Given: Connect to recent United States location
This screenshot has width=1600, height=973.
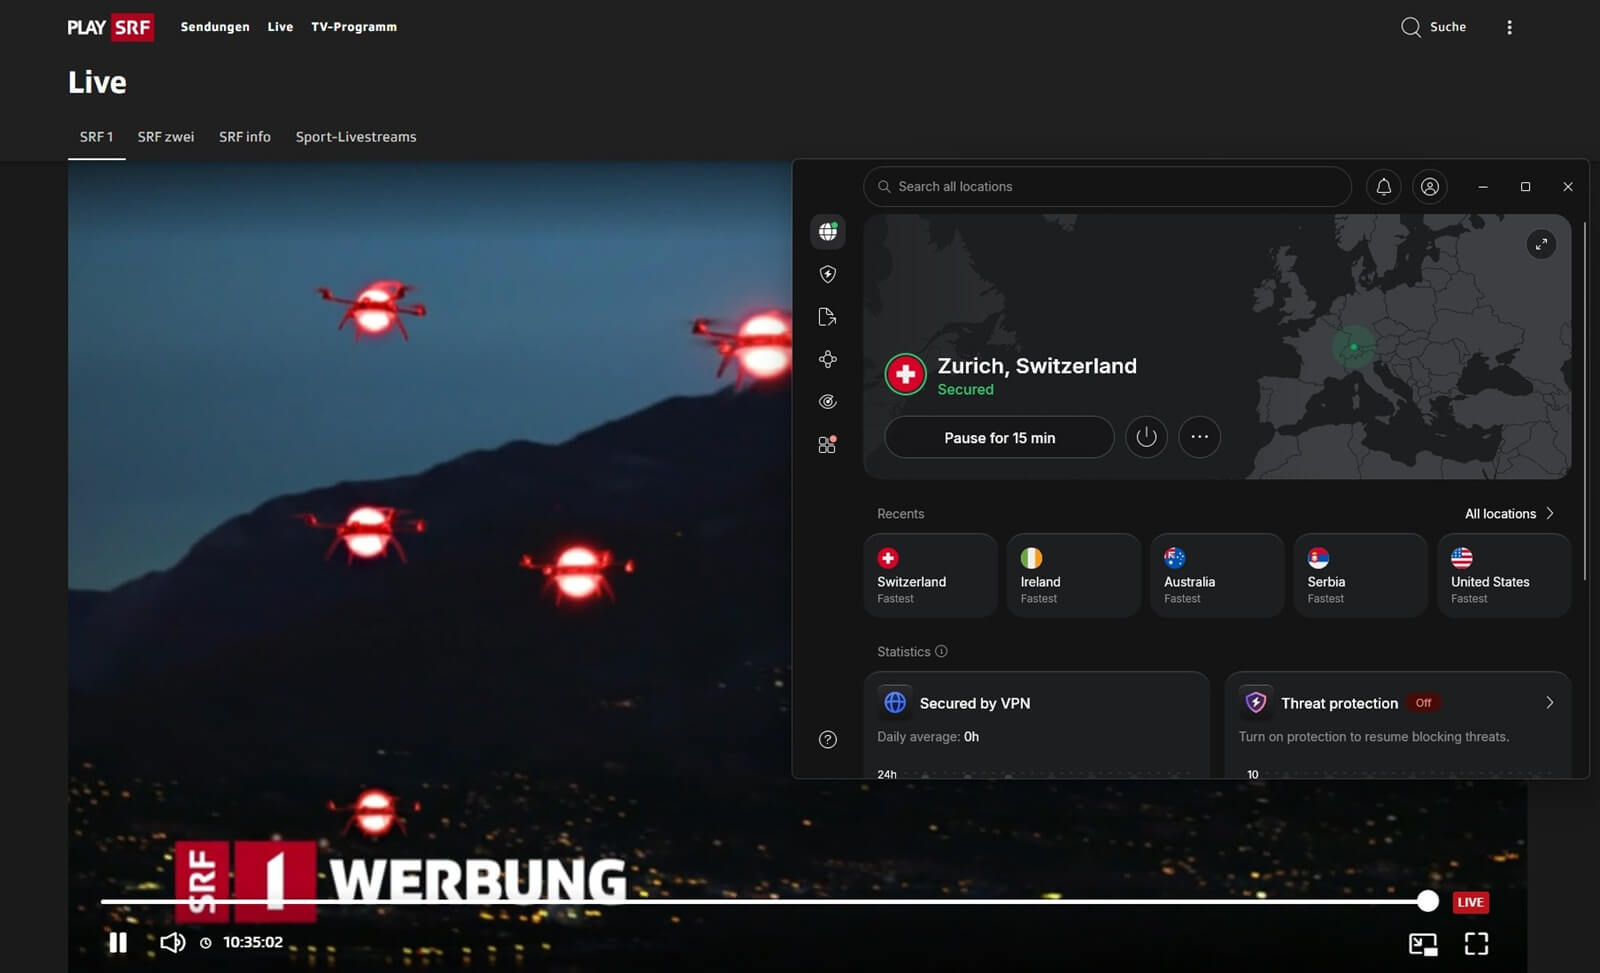Looking at the screenshot, I should [x=1504, y=575].
